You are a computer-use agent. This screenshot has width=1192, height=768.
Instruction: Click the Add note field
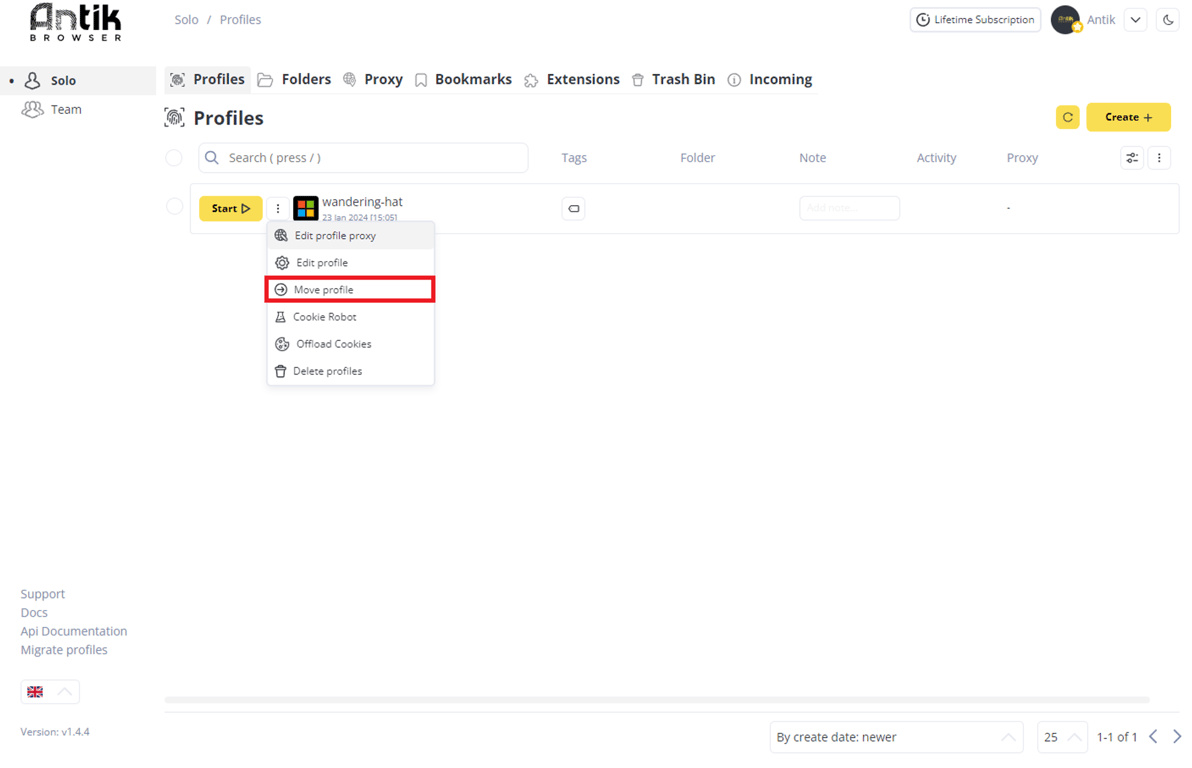click(849, 208)
